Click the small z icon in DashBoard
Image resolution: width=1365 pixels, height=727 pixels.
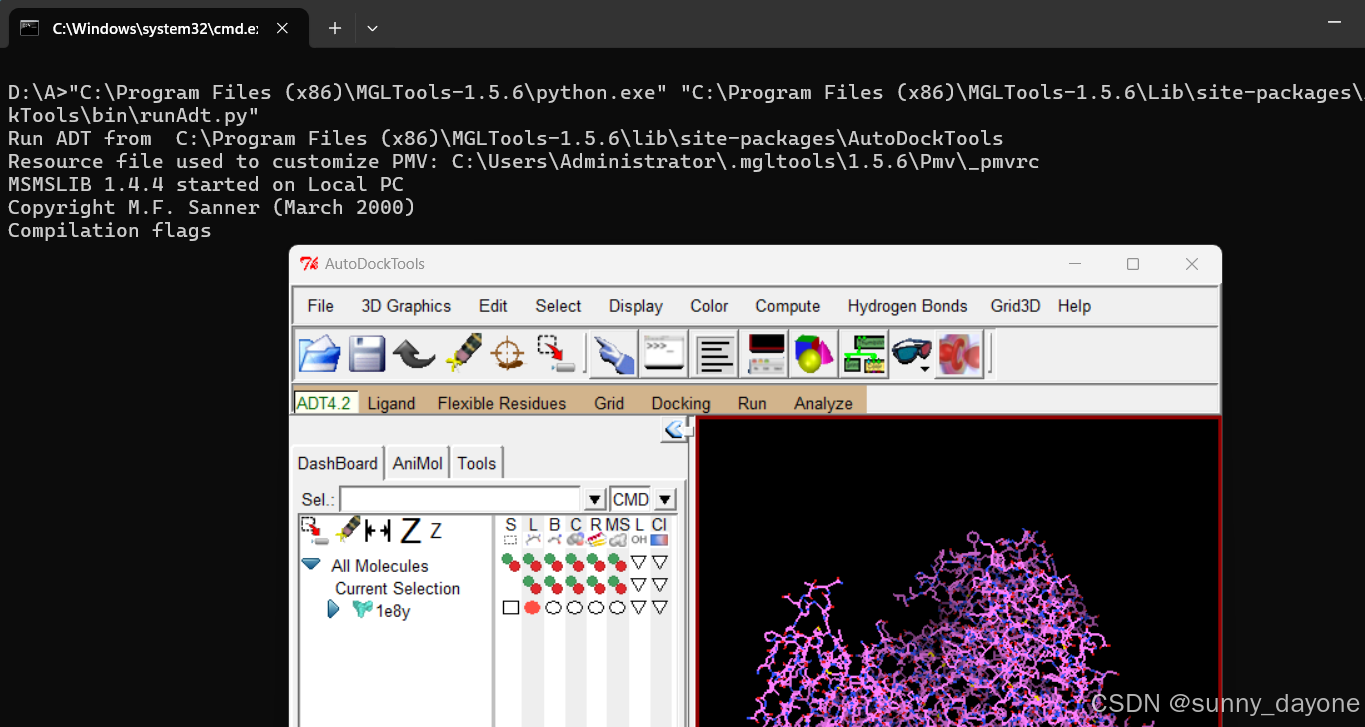(436, 532)
